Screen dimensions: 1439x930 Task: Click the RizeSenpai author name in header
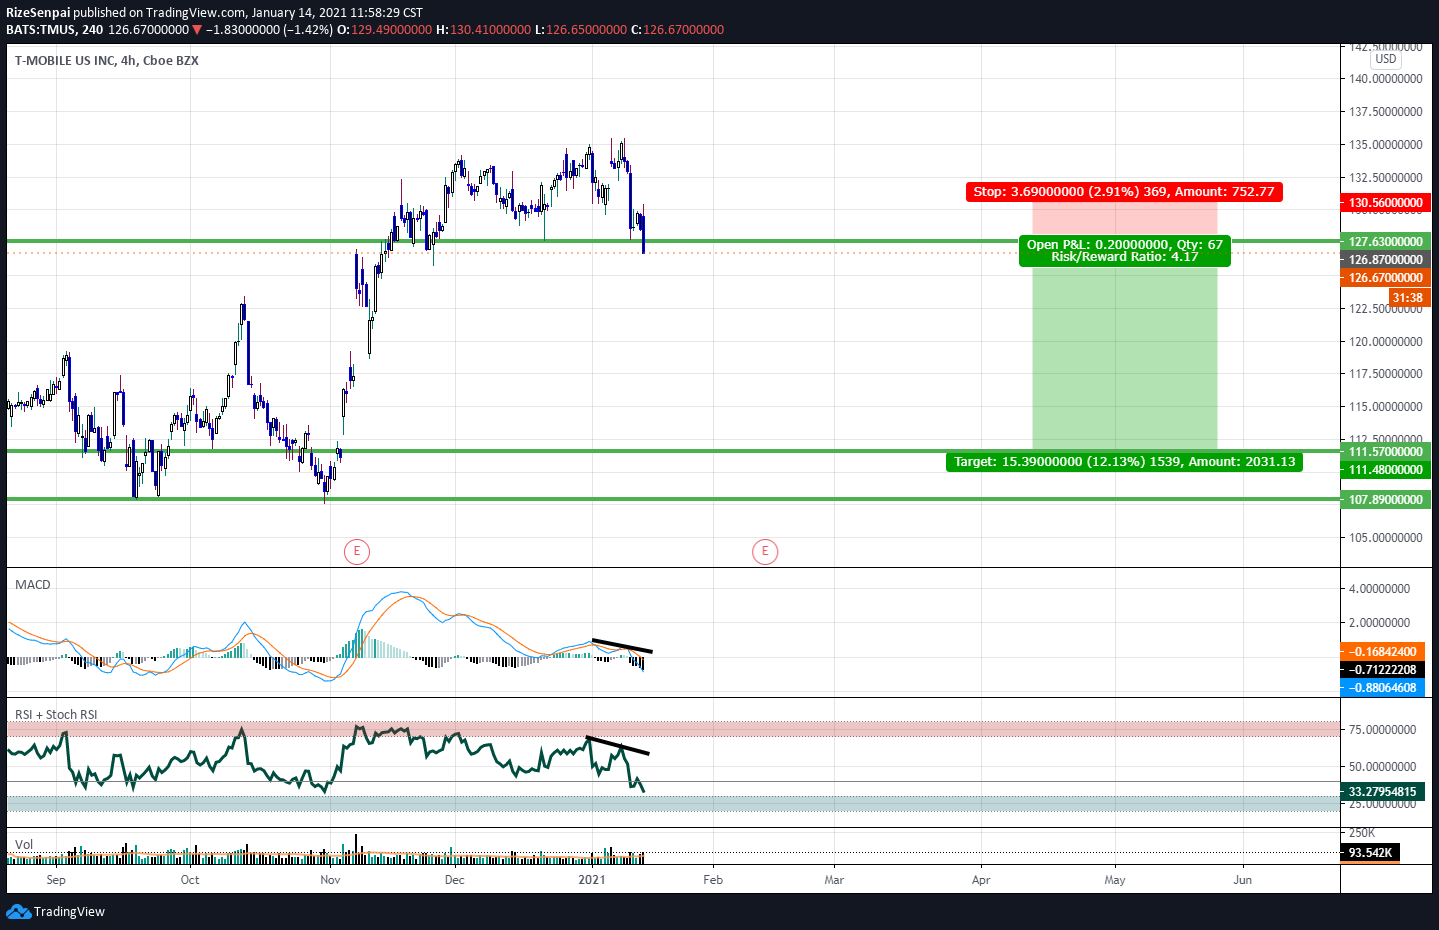click(x=38, y=13)
